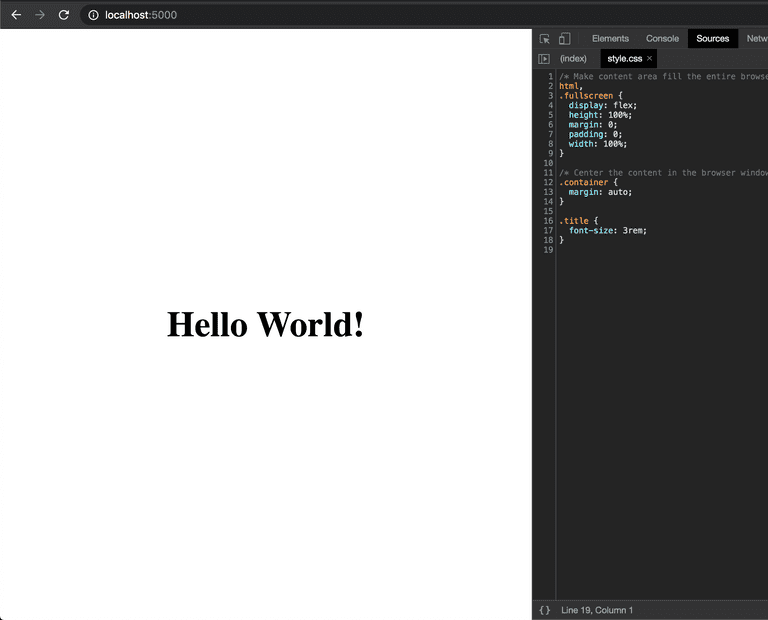Activate the inspect element picker

(x=545, y=39)
